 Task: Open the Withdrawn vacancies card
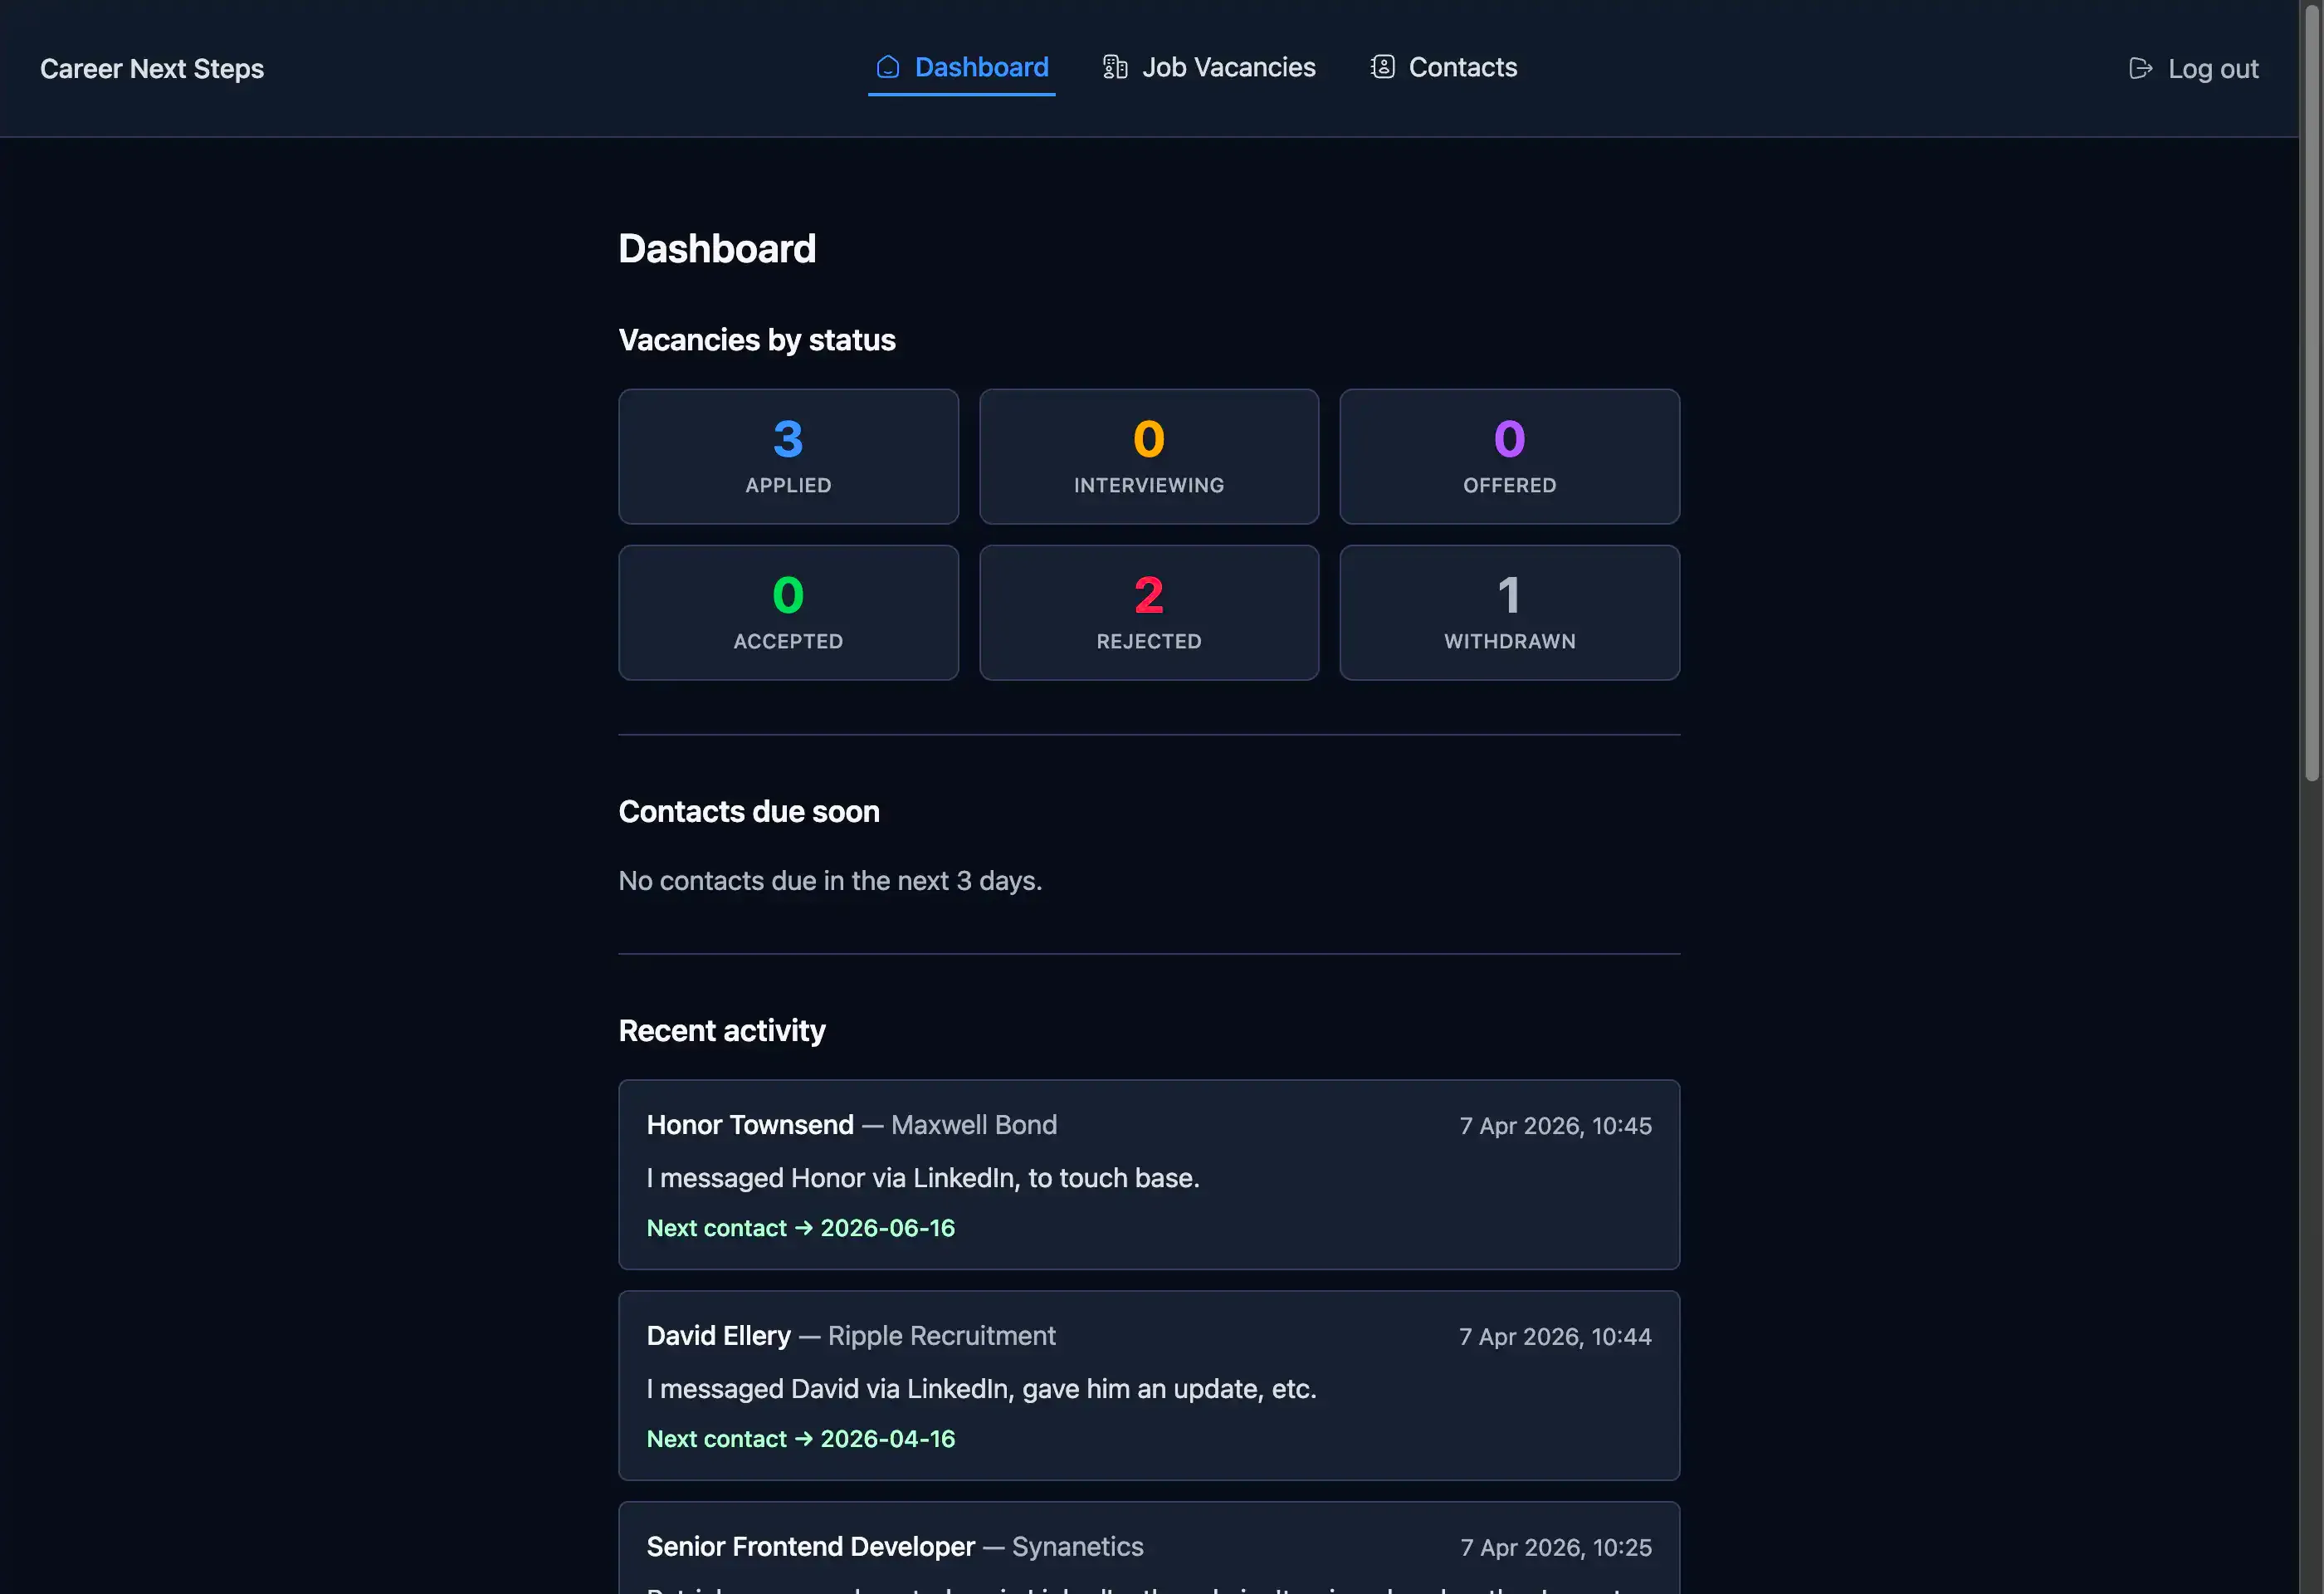tap(1509, 613)
